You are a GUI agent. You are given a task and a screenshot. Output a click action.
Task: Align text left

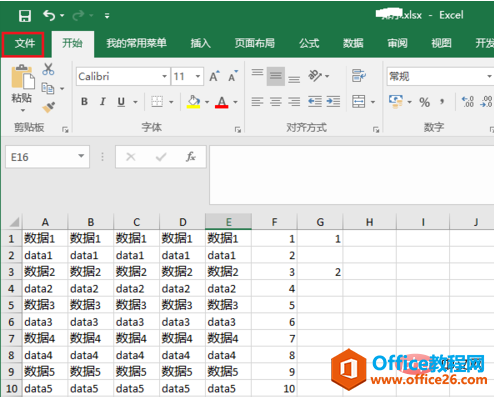point(257,101)
